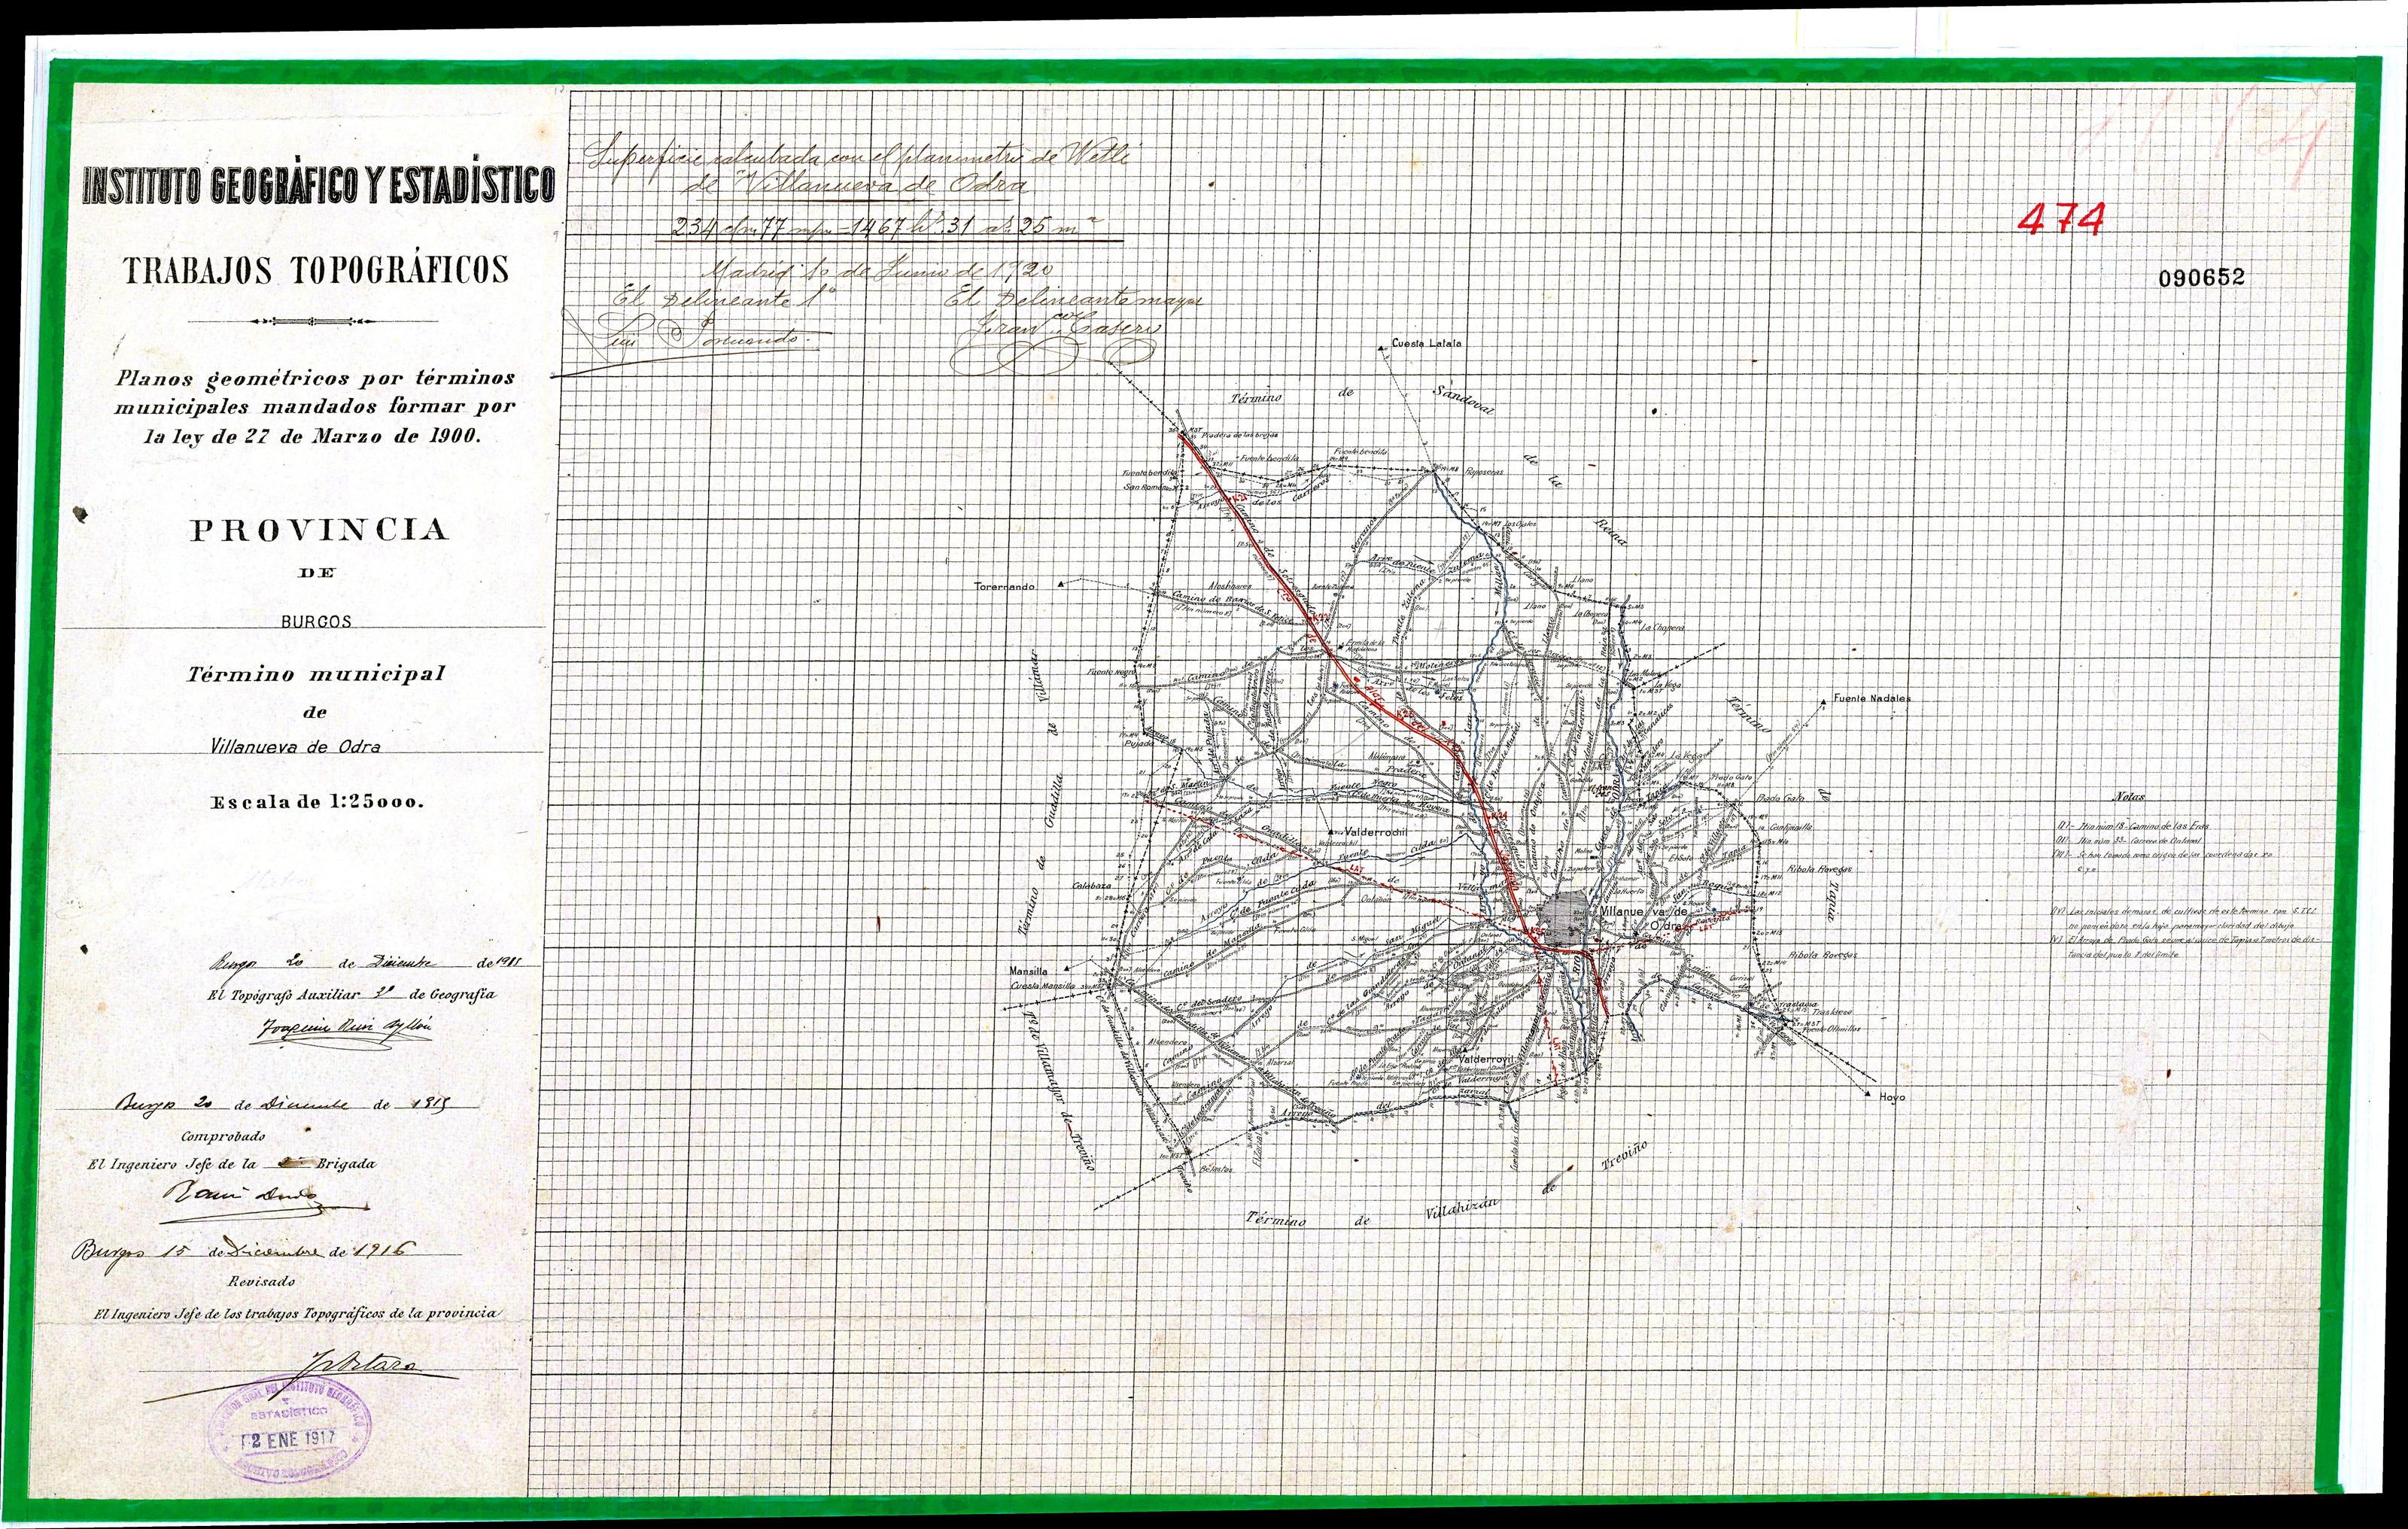Click the "La Chopera" map label

(1663, 627)
